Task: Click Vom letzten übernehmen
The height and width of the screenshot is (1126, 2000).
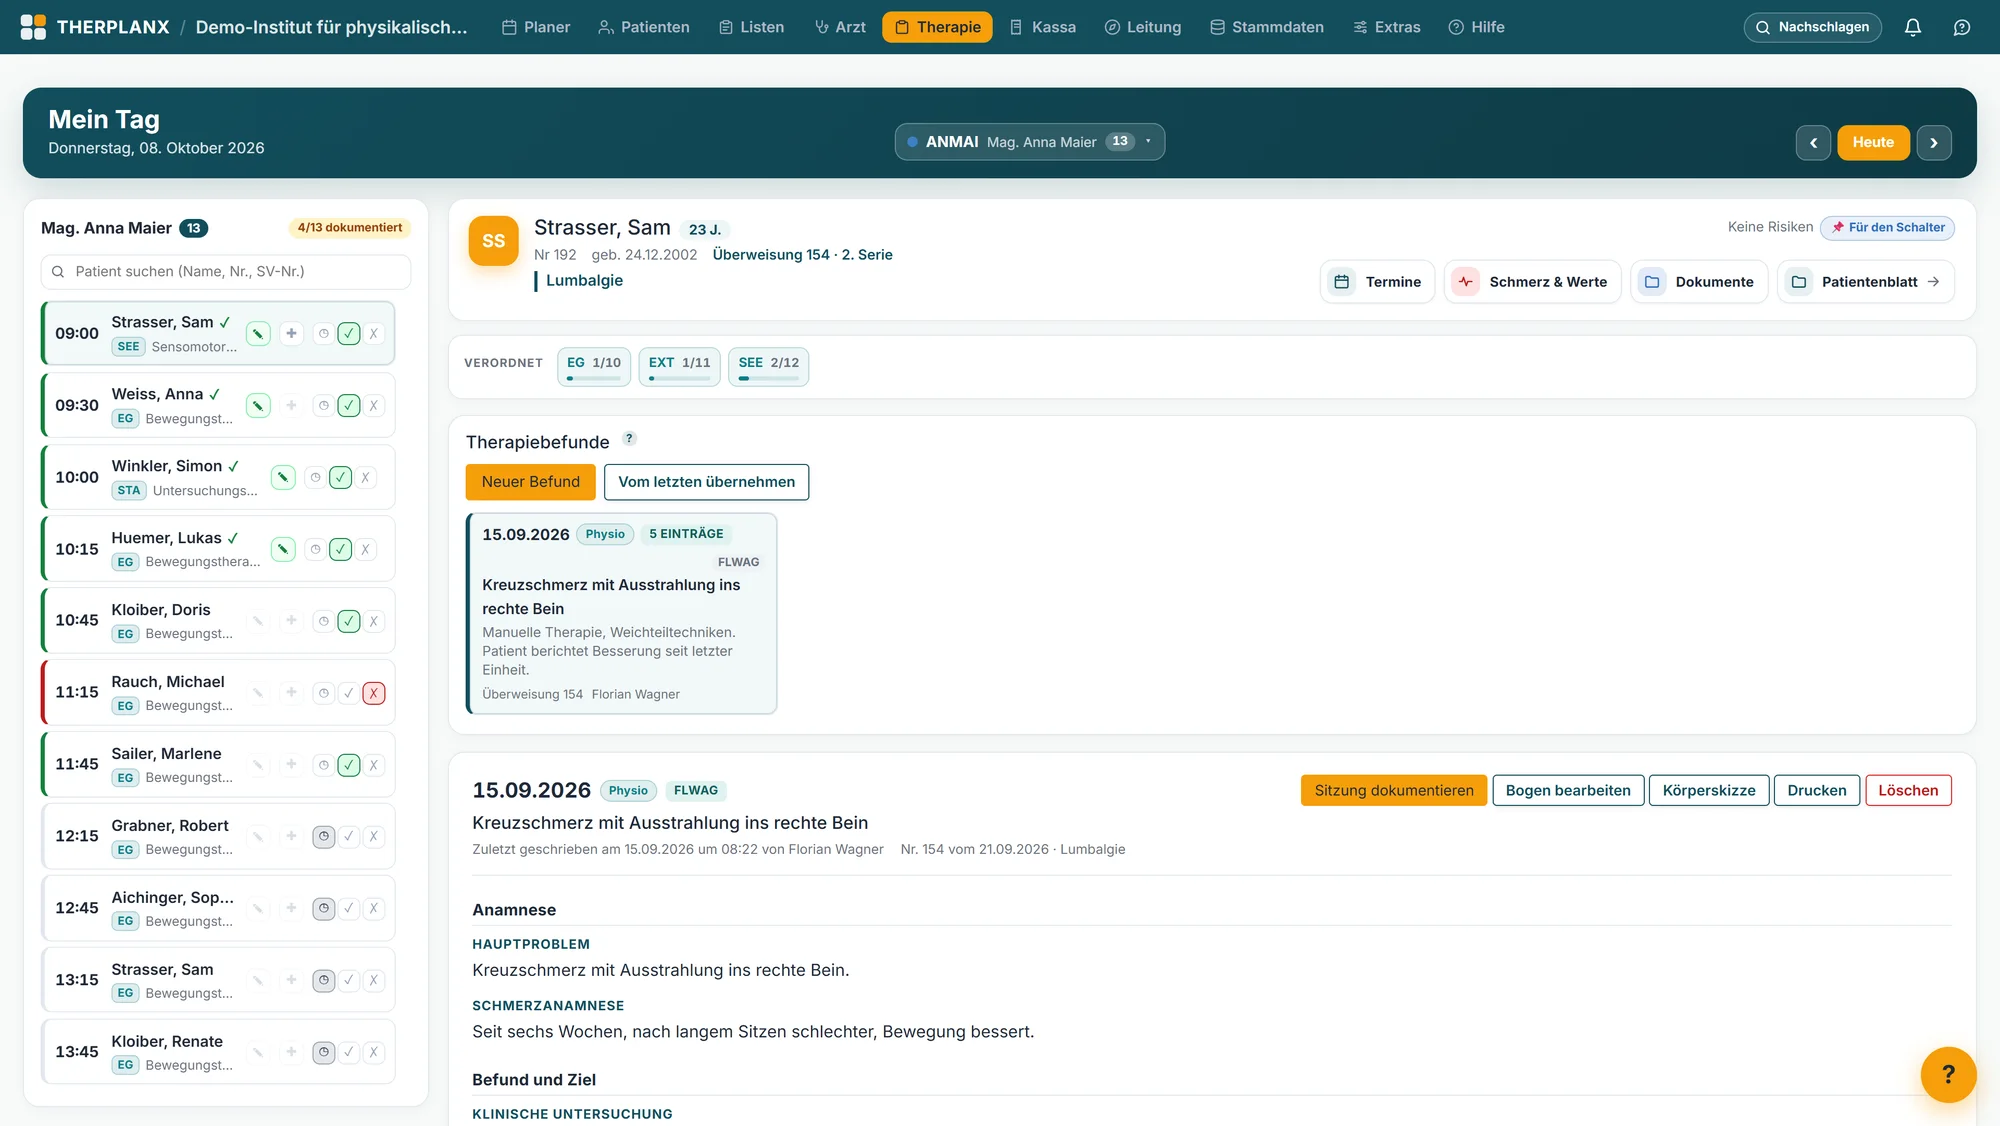Action: (706, 482)
